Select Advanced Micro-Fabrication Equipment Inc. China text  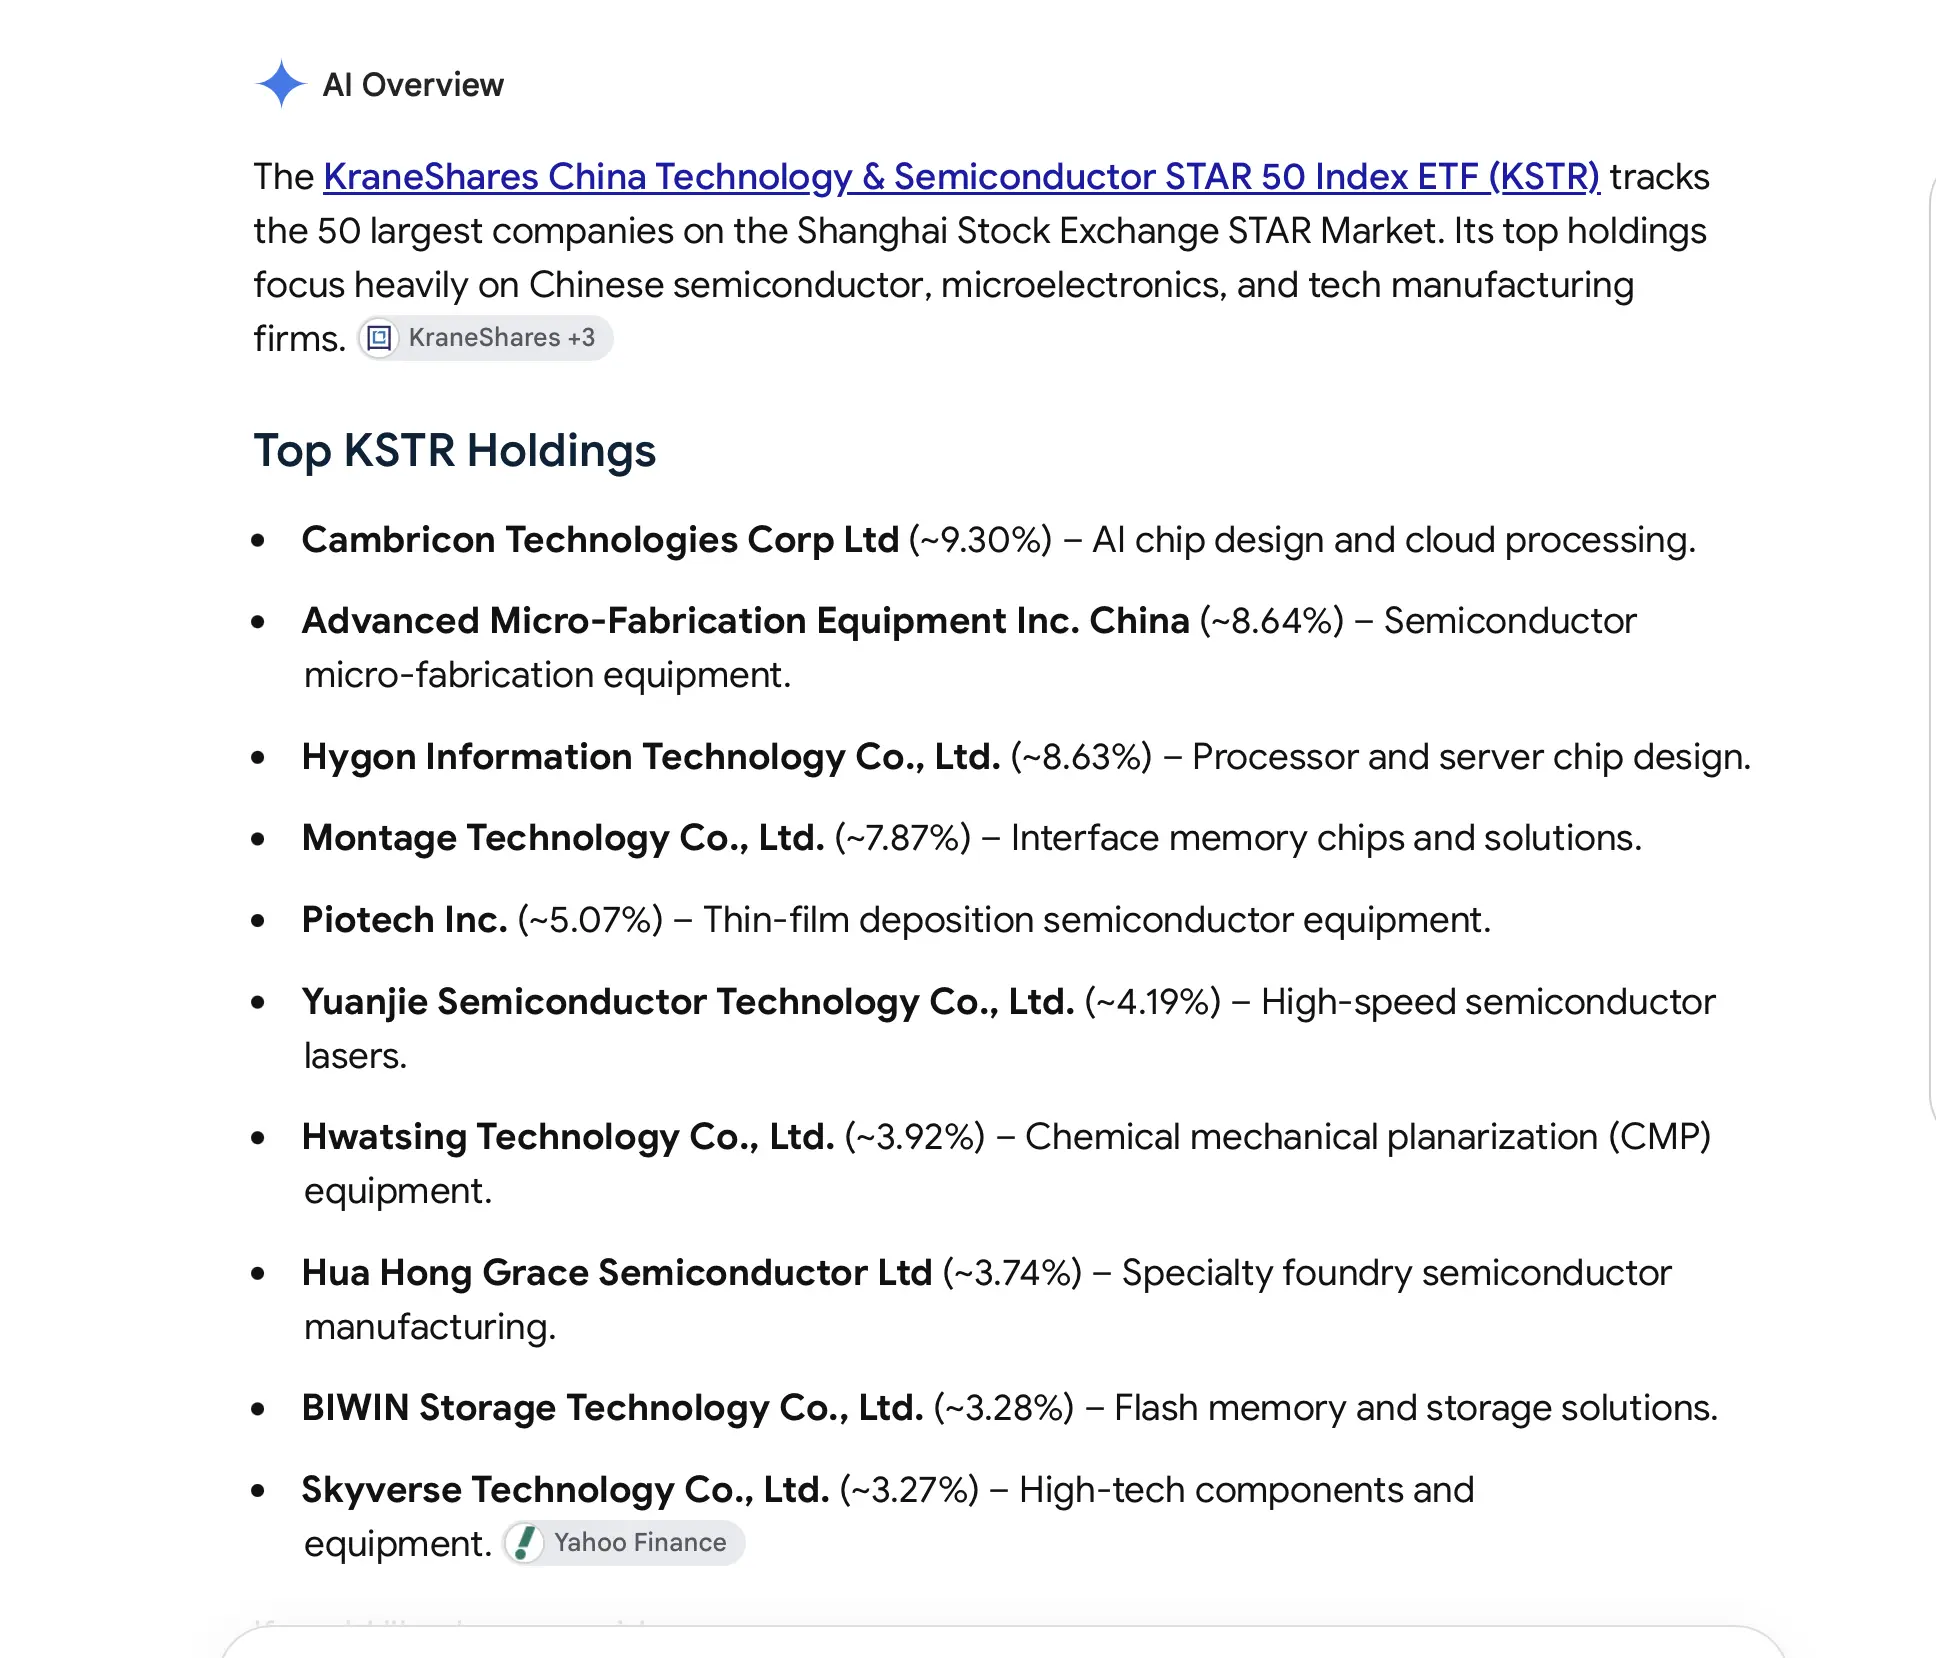pyautogui.click(x=746, y=621)
